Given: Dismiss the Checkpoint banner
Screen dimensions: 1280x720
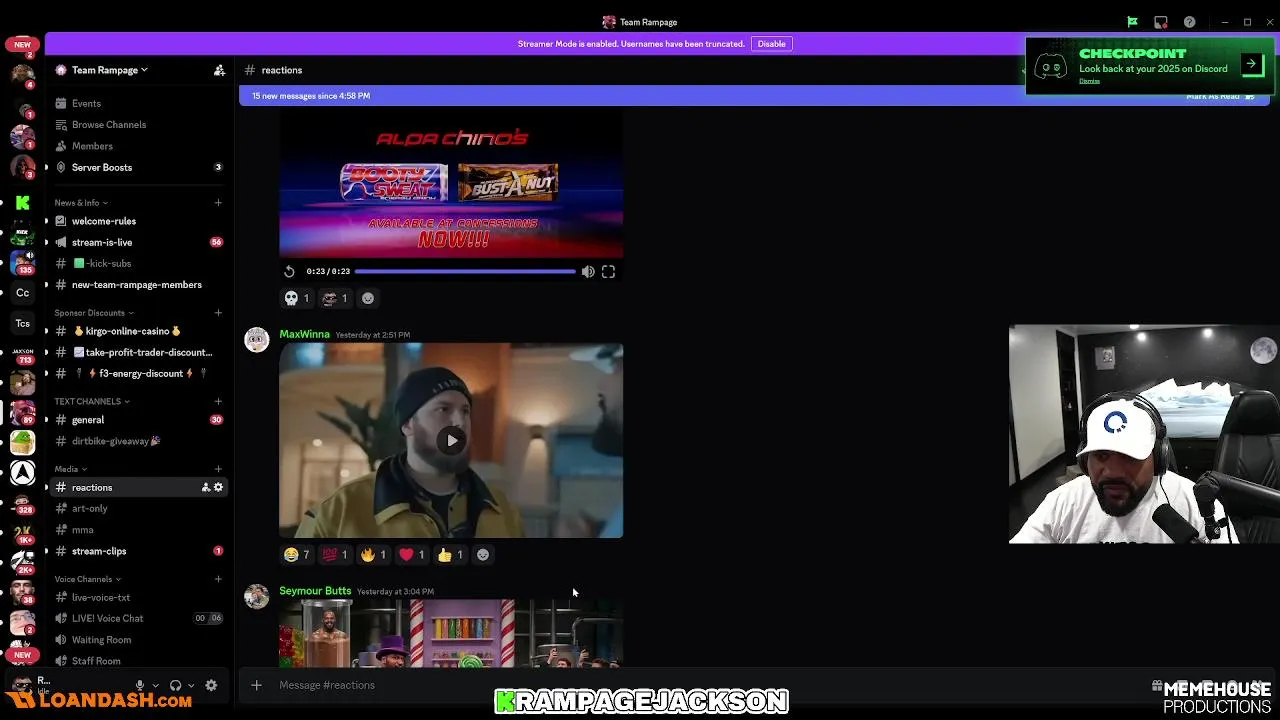Looking at the screenshot, I should [1089, 81].
